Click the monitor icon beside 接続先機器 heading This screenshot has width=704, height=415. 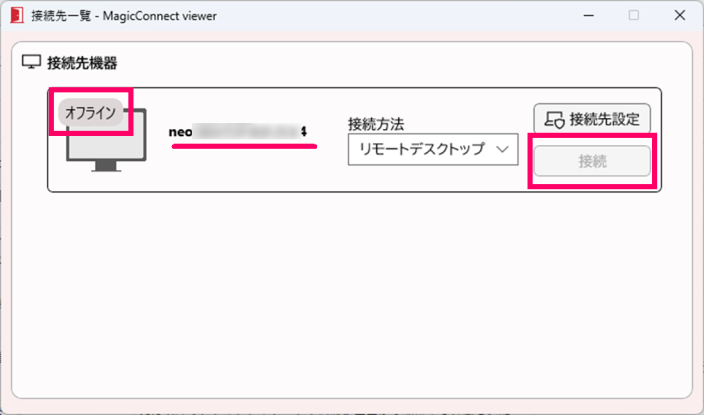(x=31, y=62)
